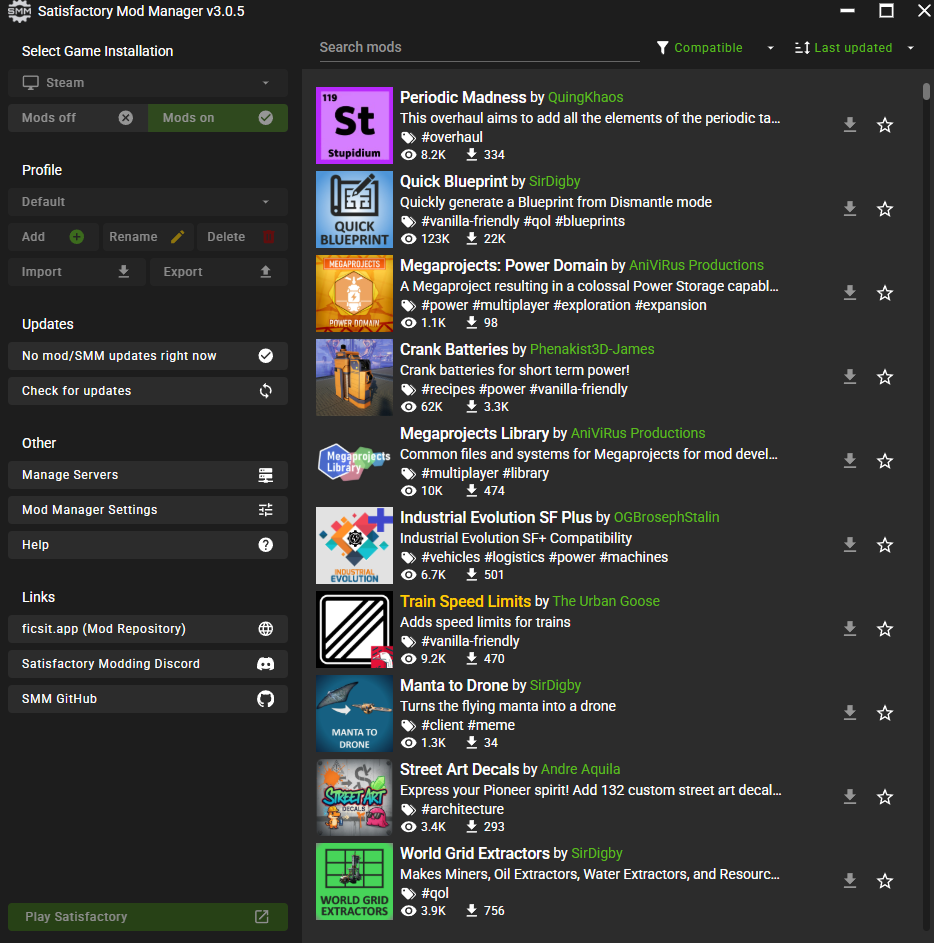Star the Quick Blueprint mod
Image resolution: width=934 pixels, height=943 pixels.
pos(885,209)
